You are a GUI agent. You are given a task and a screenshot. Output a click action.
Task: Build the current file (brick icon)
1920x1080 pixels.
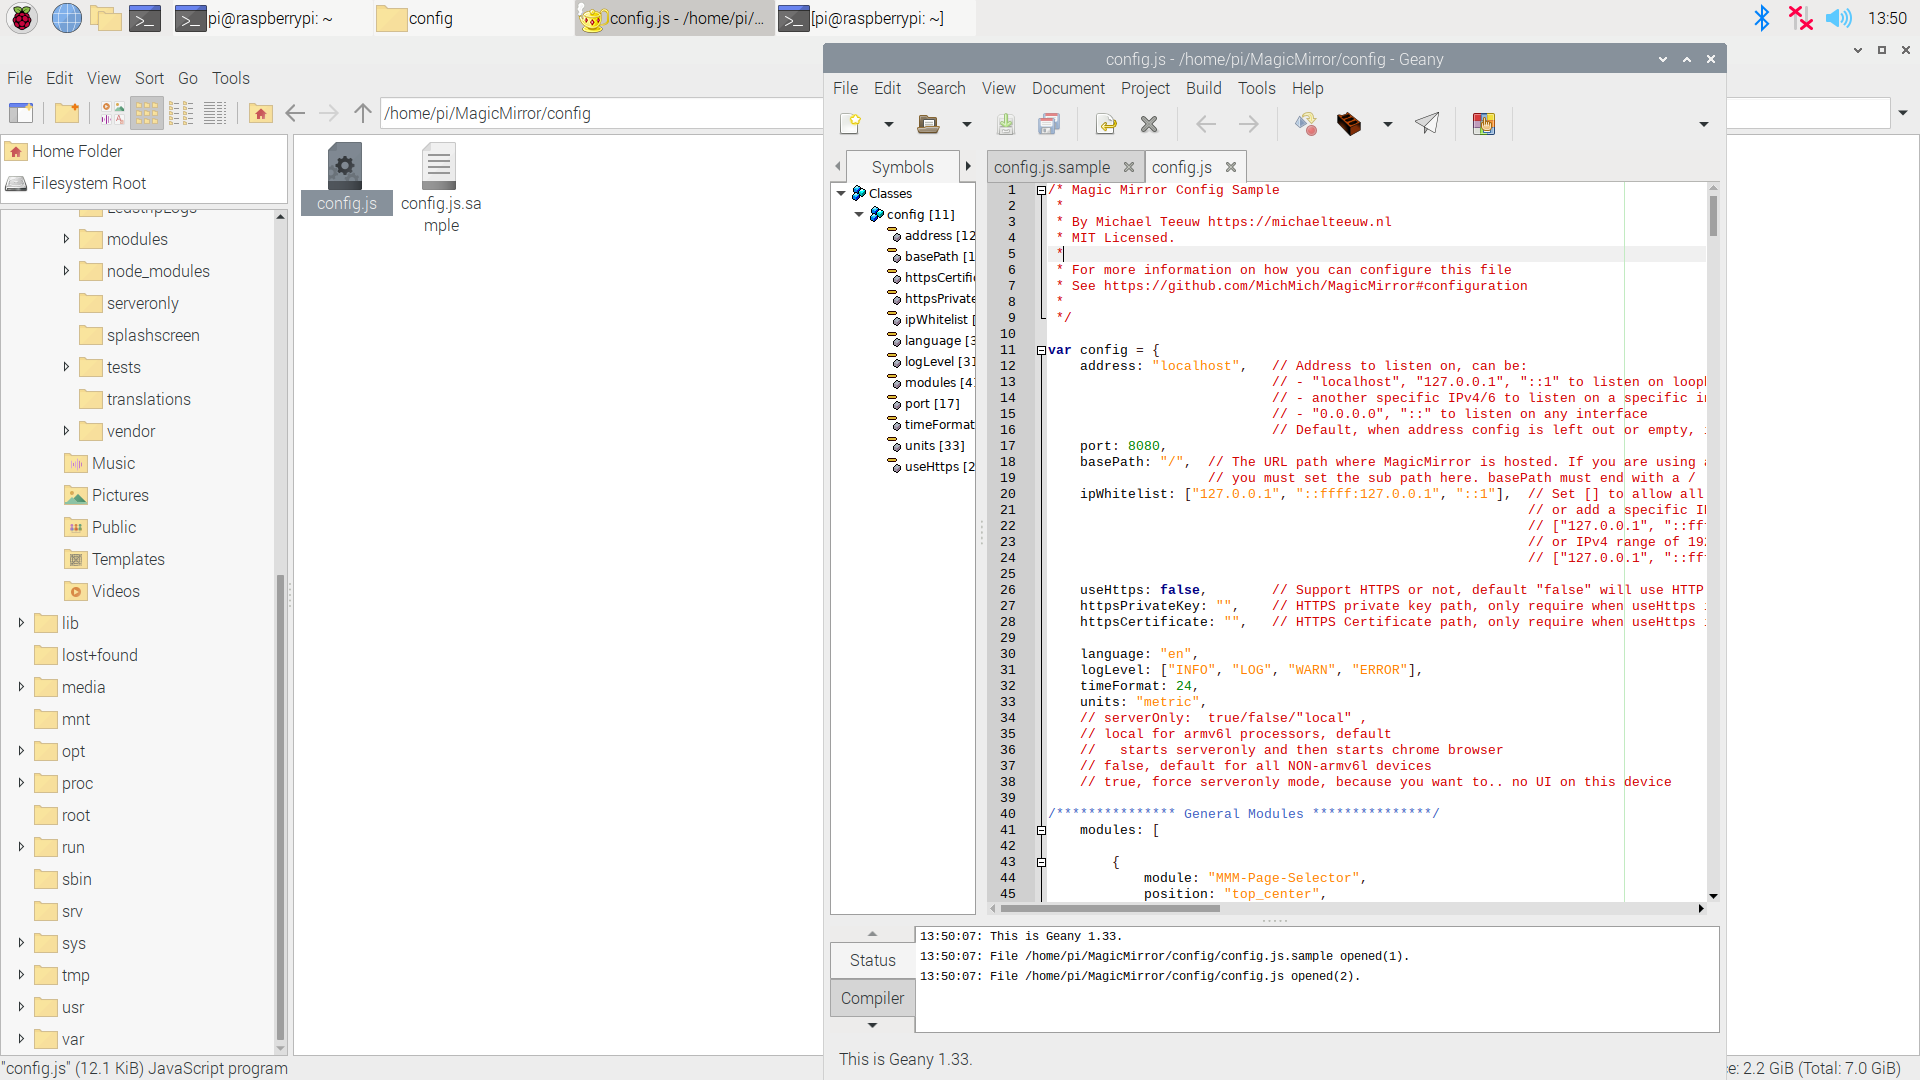tap(1349, 124)
